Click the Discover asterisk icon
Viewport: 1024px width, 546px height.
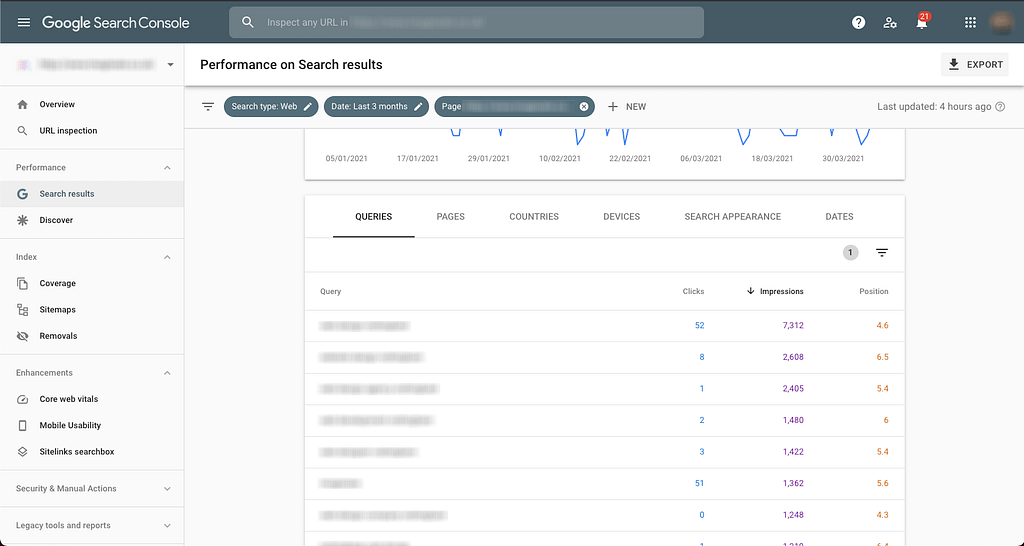(22, 220)
